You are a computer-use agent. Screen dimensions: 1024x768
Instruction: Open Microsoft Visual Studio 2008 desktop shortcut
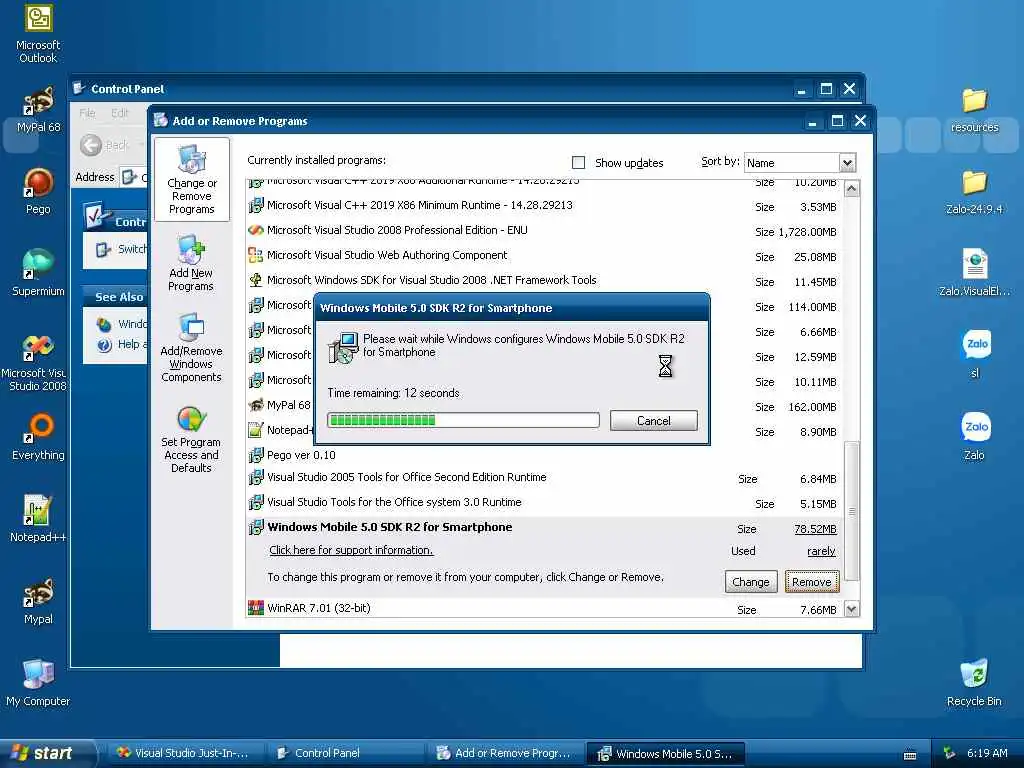[37, 363]
